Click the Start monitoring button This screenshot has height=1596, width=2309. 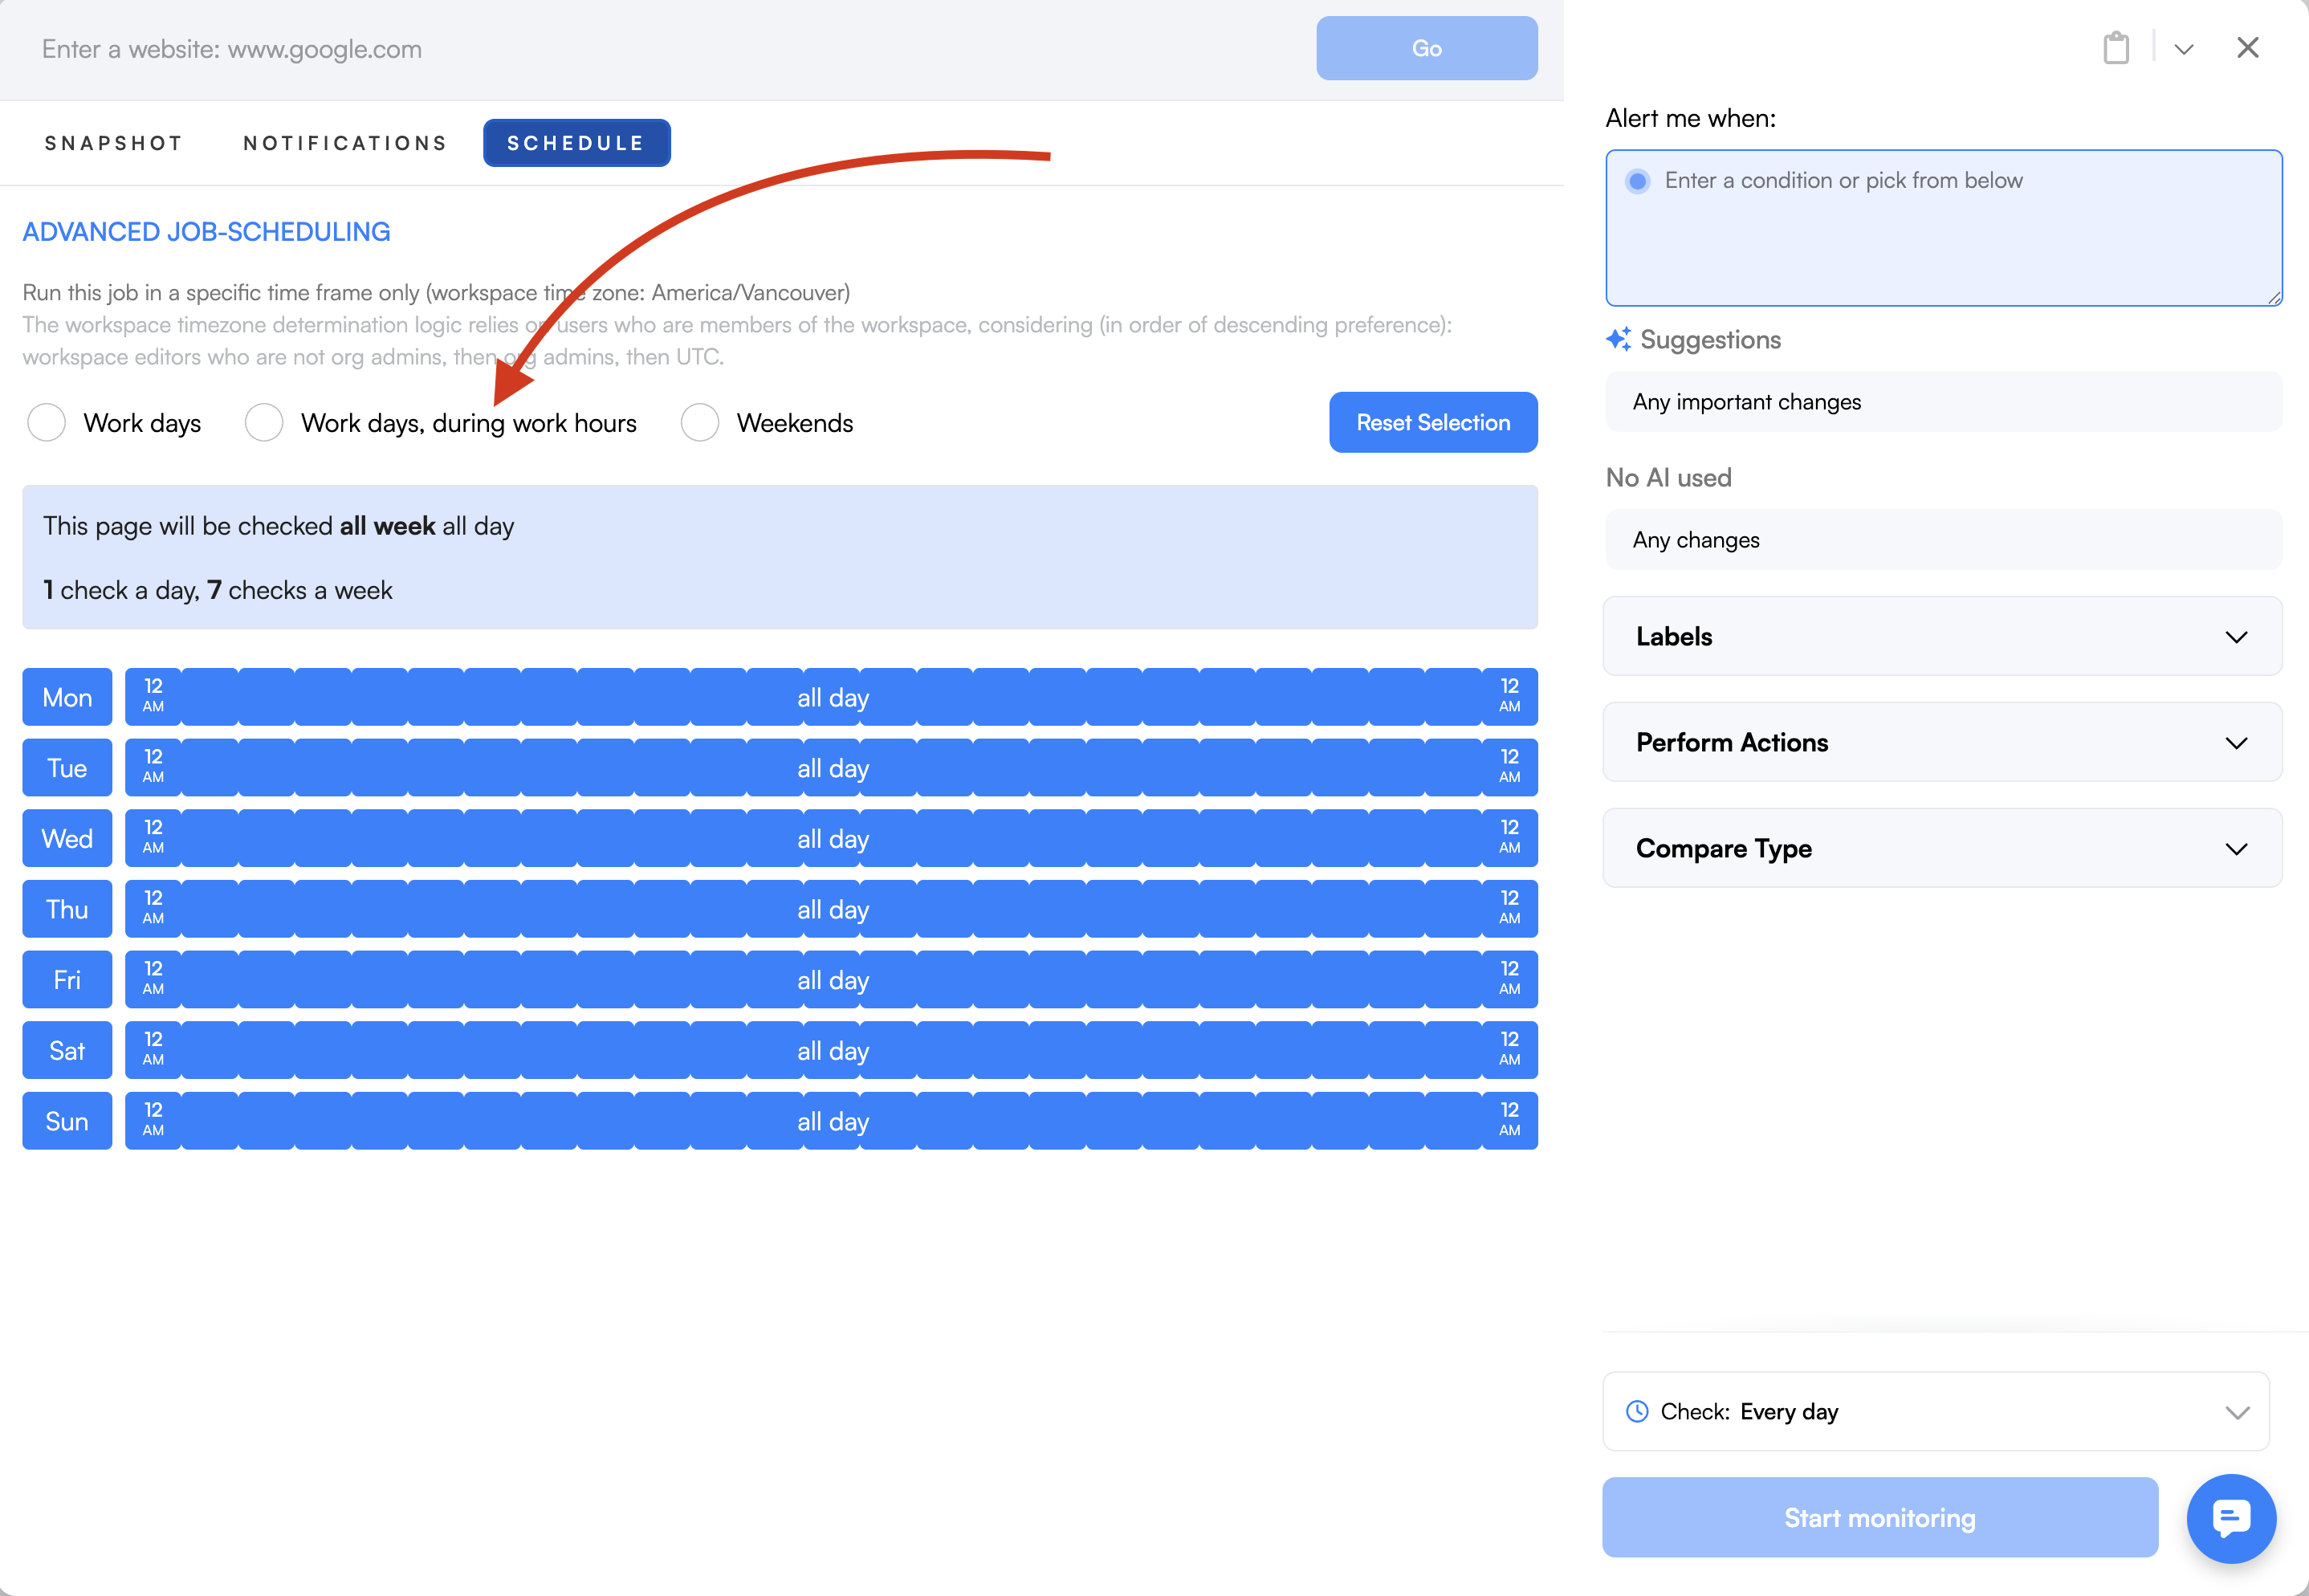1879,1517
